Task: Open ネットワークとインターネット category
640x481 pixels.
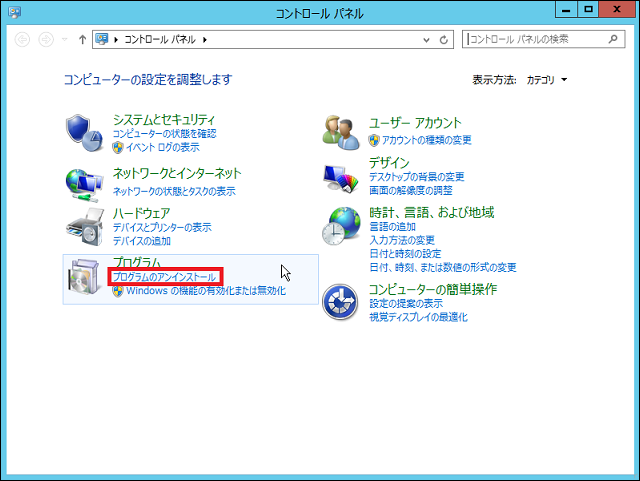Action: click(x=177, y=174)
